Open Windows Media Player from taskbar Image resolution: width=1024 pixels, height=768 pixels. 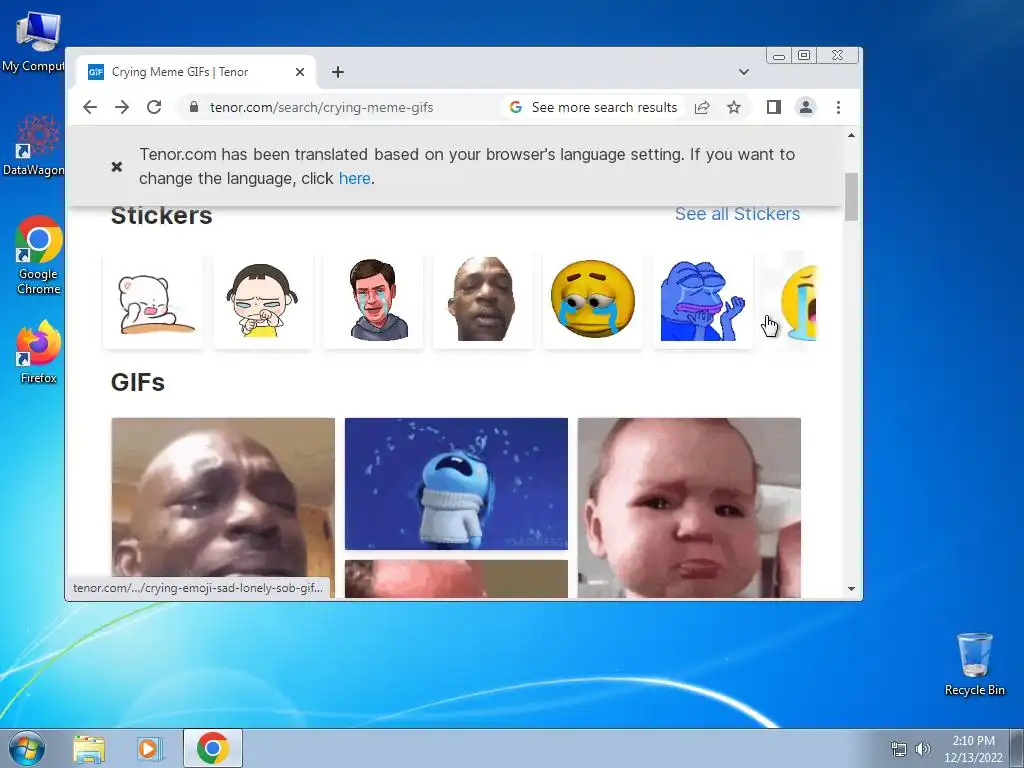point(150,748)
